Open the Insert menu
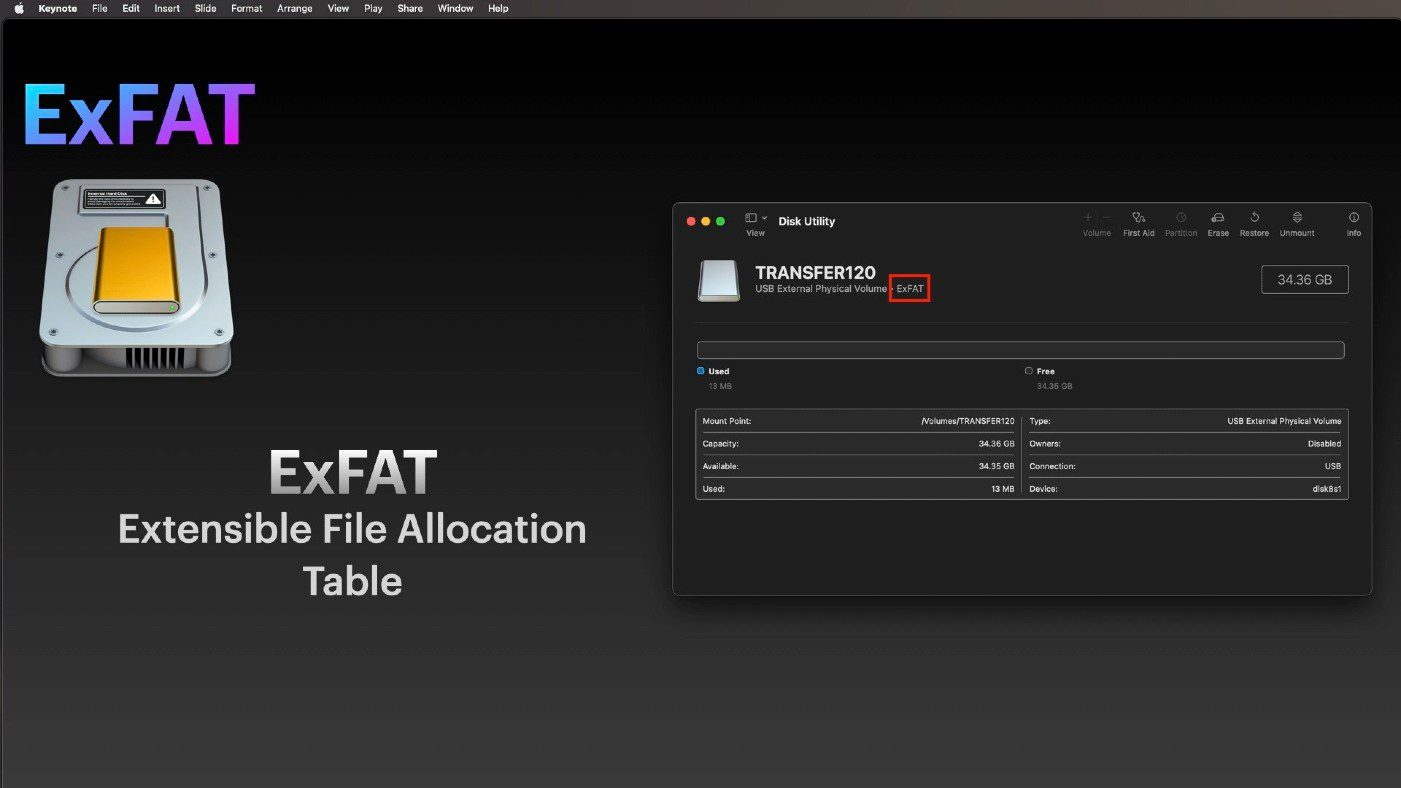 (x=167, y=8)
